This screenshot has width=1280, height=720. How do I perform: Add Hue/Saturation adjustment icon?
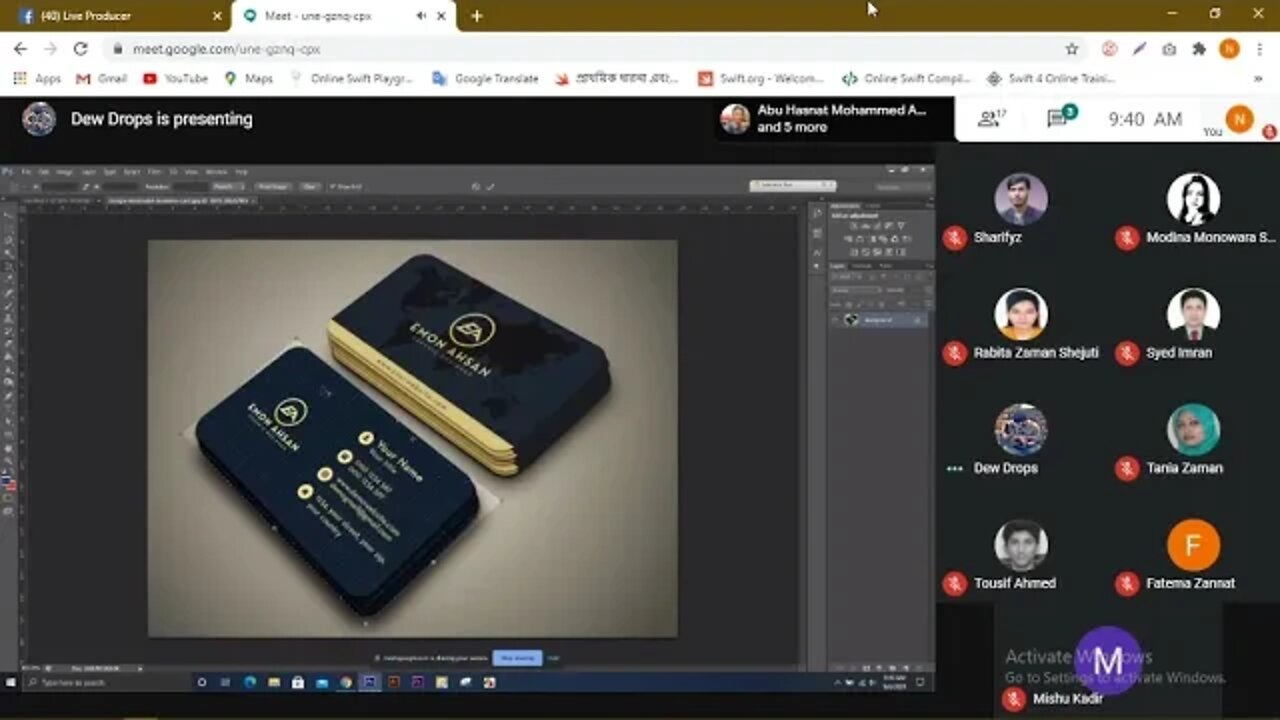pyautogui.click(x=848, y=239)
